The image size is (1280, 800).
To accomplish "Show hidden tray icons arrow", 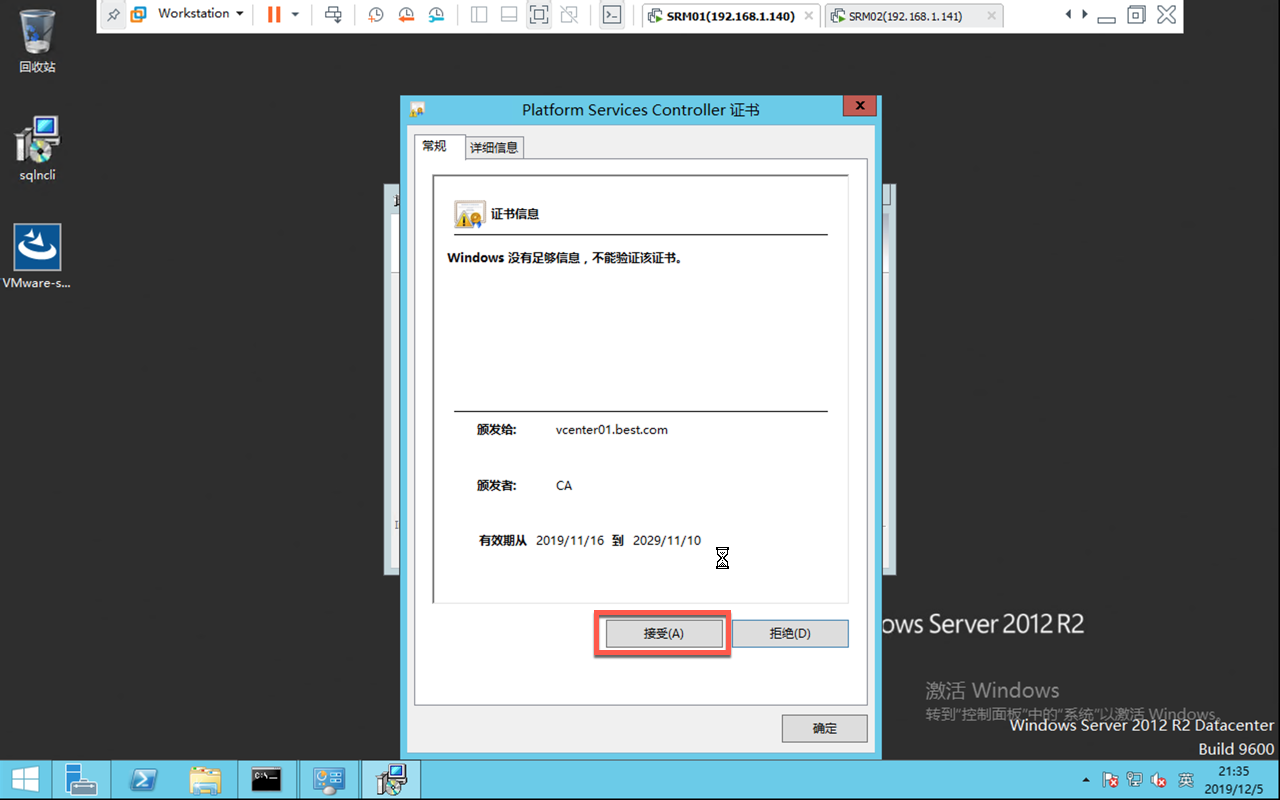I will tap(1086, 780).
